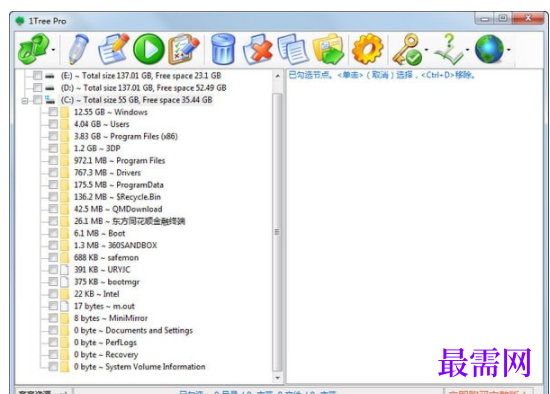Click the (D:) drive size text
The image size is (550, 394).
(143, 87)
